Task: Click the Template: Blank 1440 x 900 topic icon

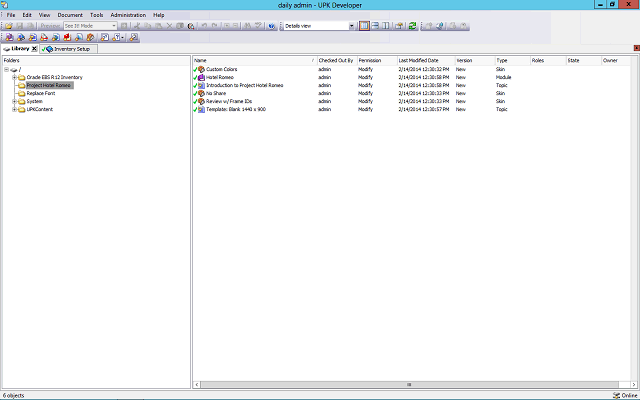Action: 201,109
